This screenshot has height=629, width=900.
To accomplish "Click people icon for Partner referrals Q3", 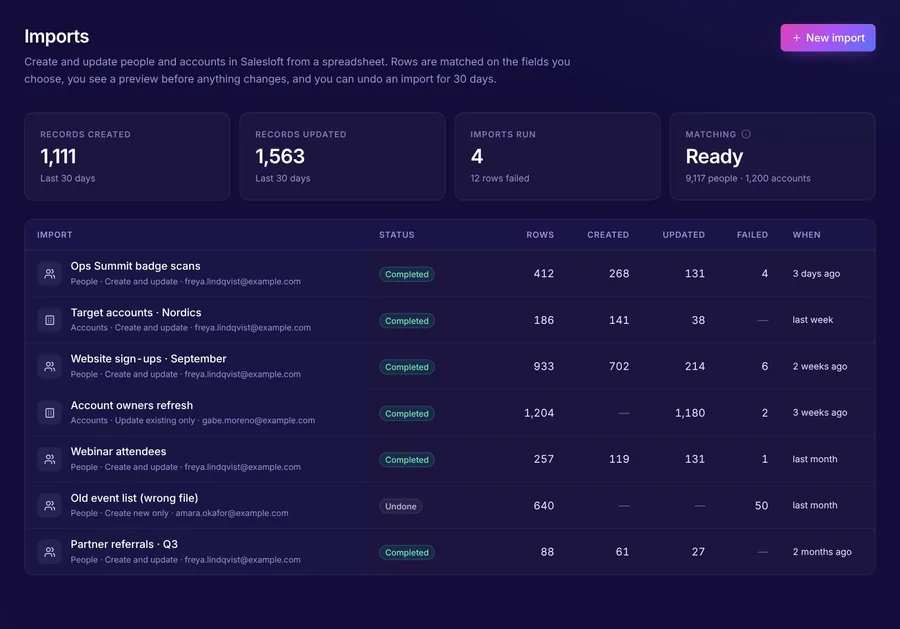I will click(50, 552).
